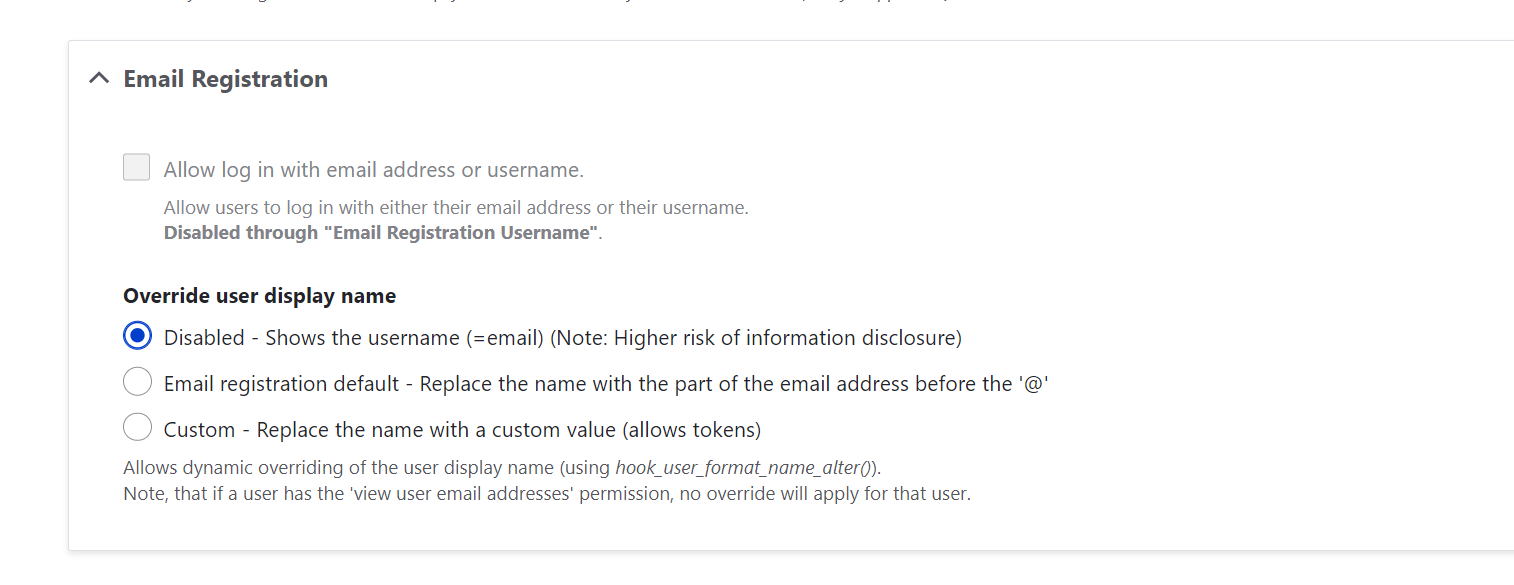Select the Disabled display name radio button
The image size is (1514, 585).
(137, 337)
